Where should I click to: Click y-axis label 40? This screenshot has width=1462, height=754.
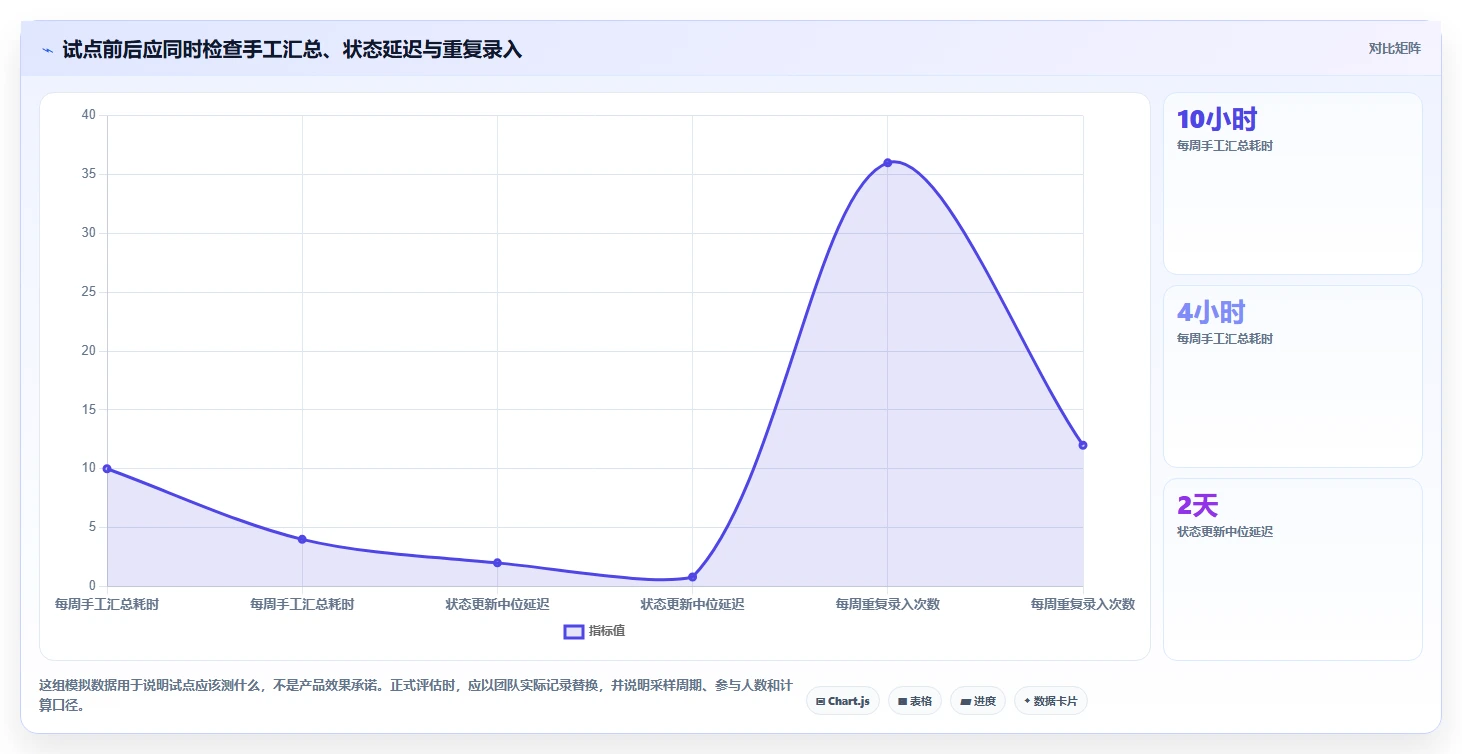(89, 115)
